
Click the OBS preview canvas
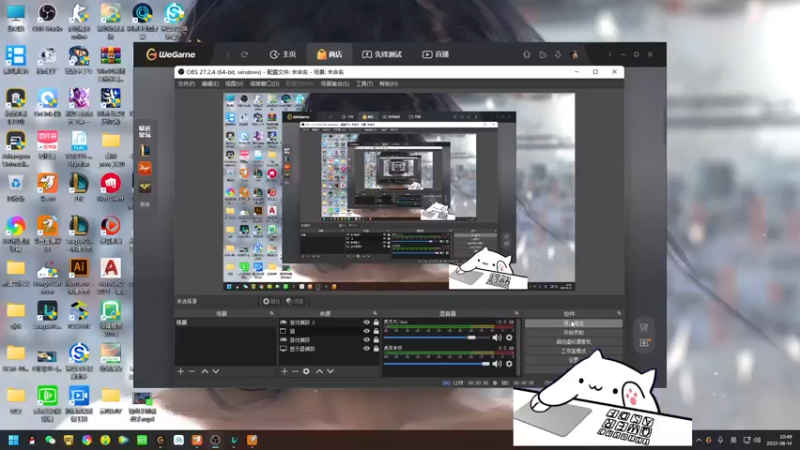click(399, 191)
